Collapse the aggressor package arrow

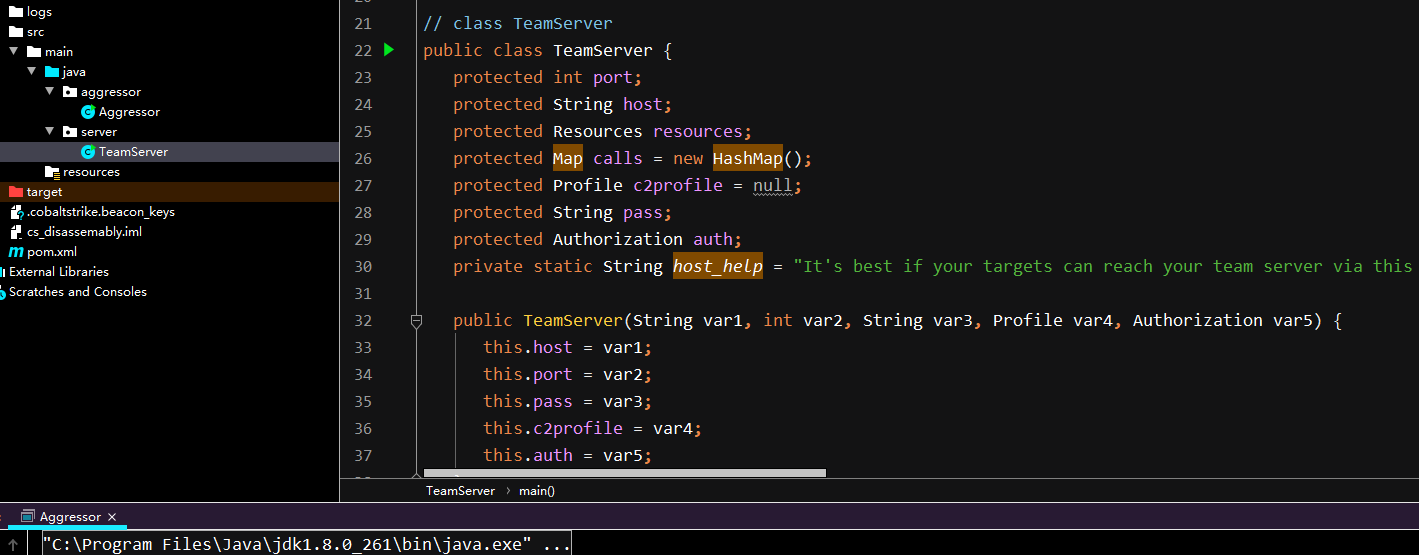coord(50,92)
